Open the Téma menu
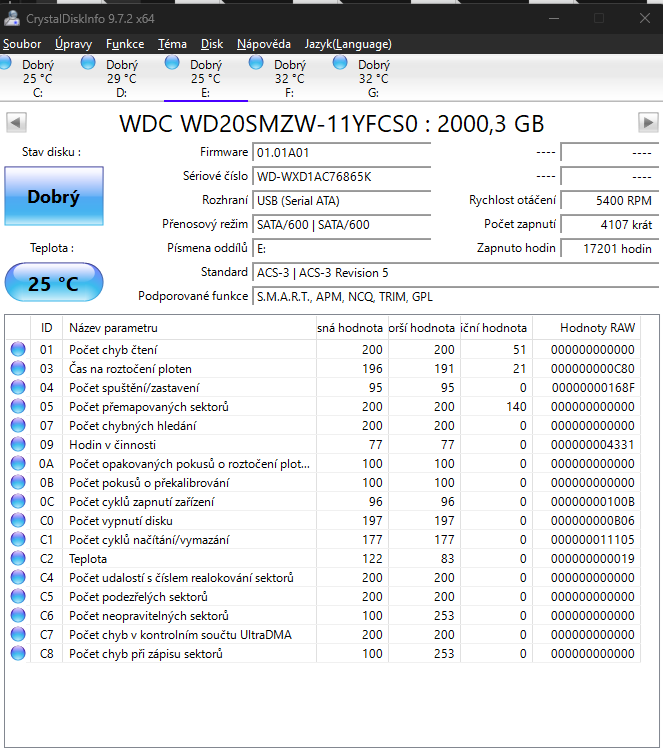 172,44
